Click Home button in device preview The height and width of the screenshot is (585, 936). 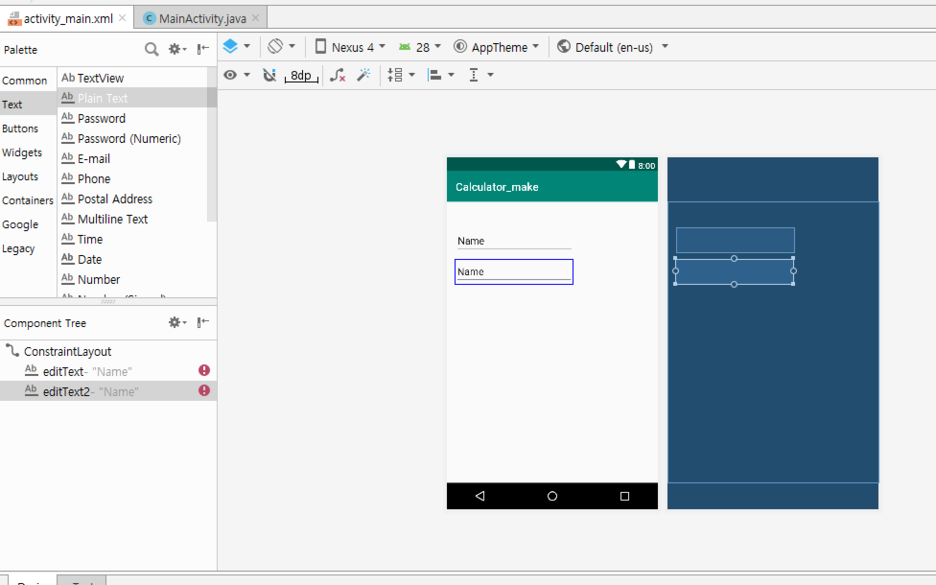552,496
